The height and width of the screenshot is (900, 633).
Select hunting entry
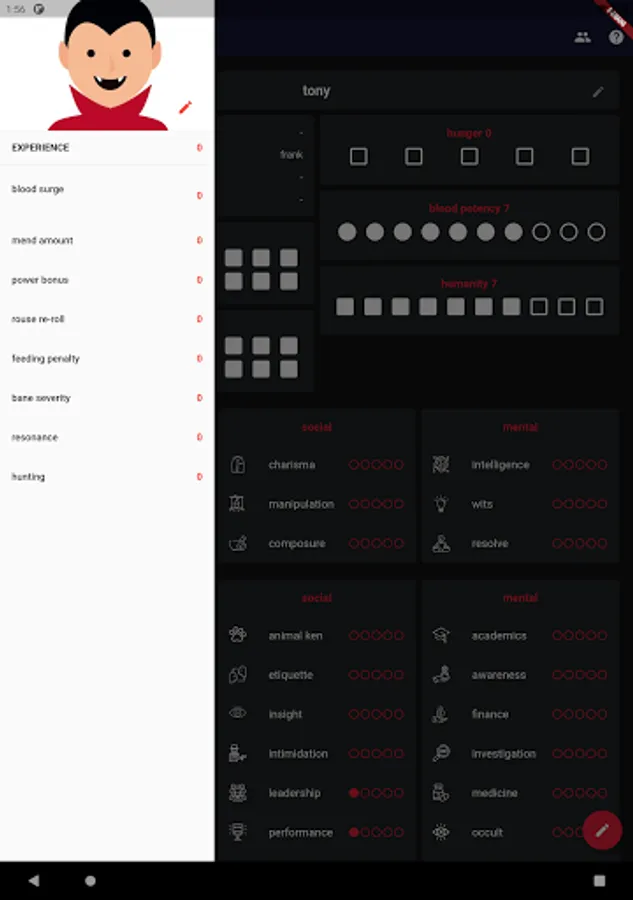click(107, 476)
